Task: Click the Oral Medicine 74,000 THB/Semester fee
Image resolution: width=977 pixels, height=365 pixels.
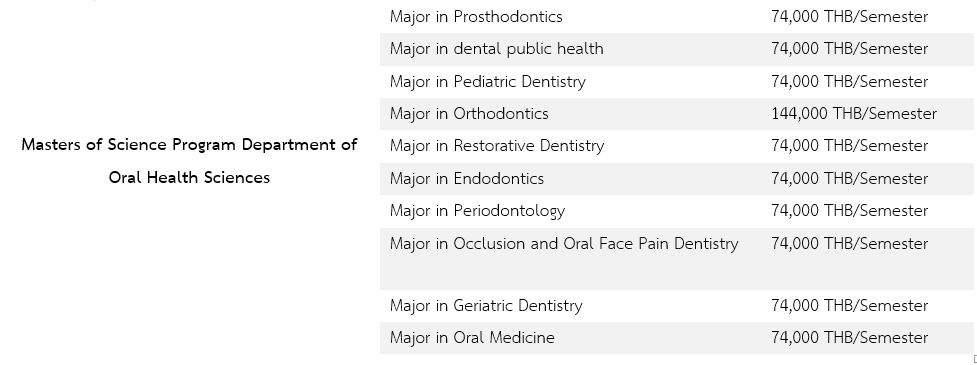Action: point(850,338)
